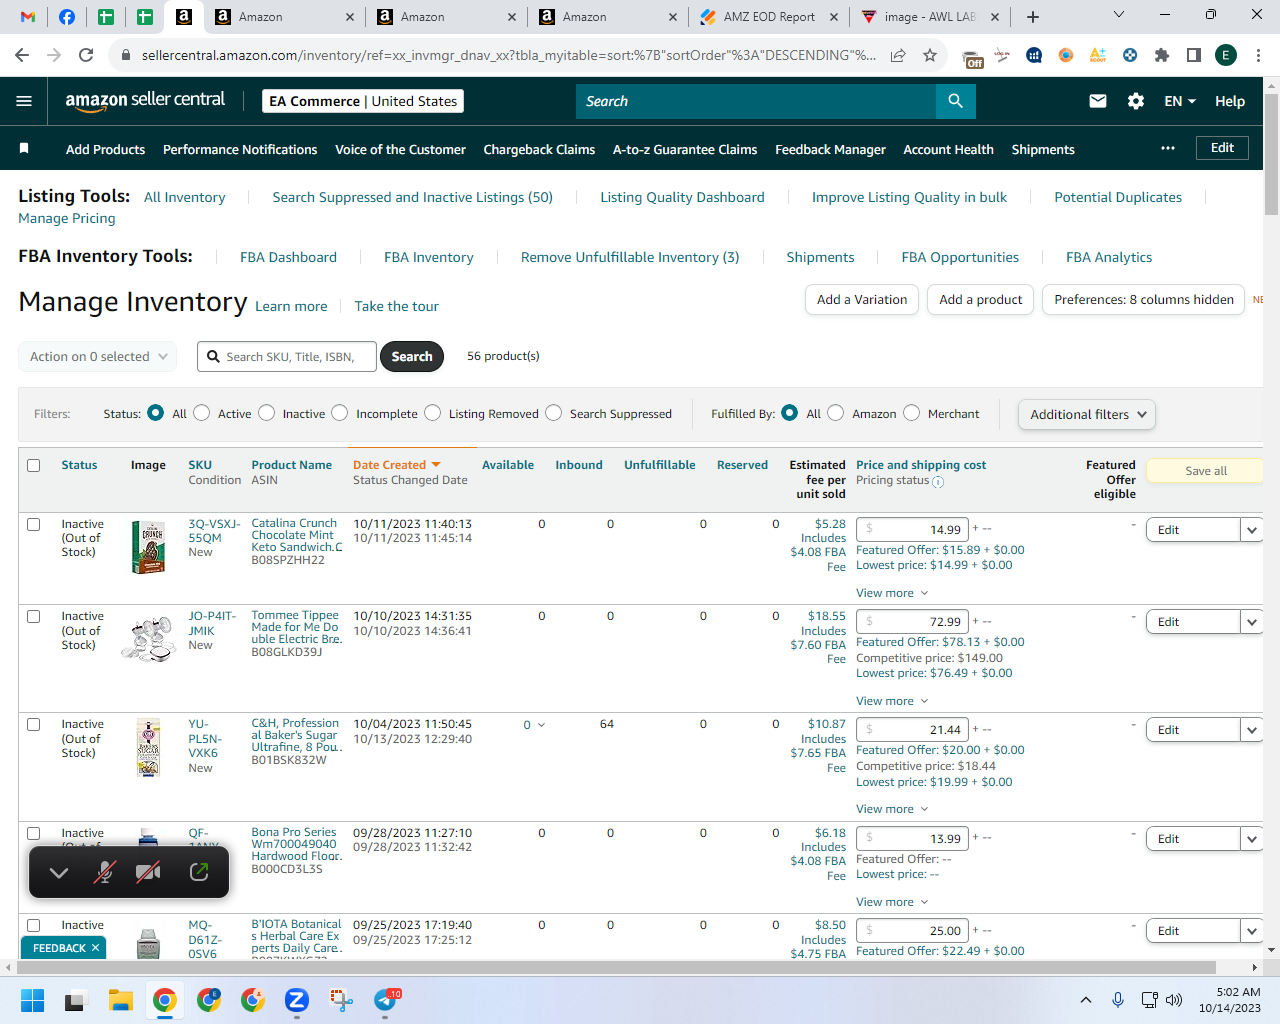The height and width of the screenshot is (1024, 1280).
Task: Click the Search SKU, Title, ISBN field
Action: pos(287,356)
